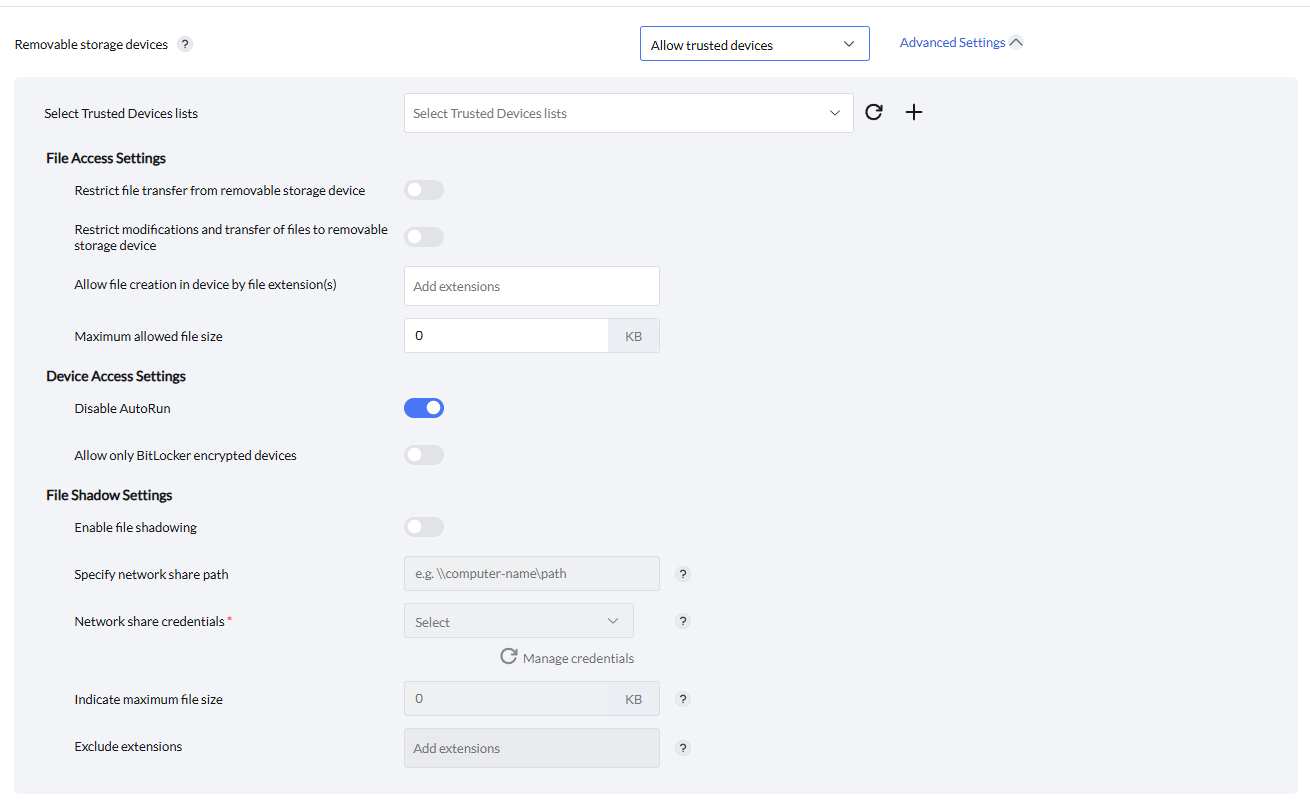Toggle Restrict file transfer from removable storage device
The width and height of the screenshot is (1310, 804).
coord(424,190)
